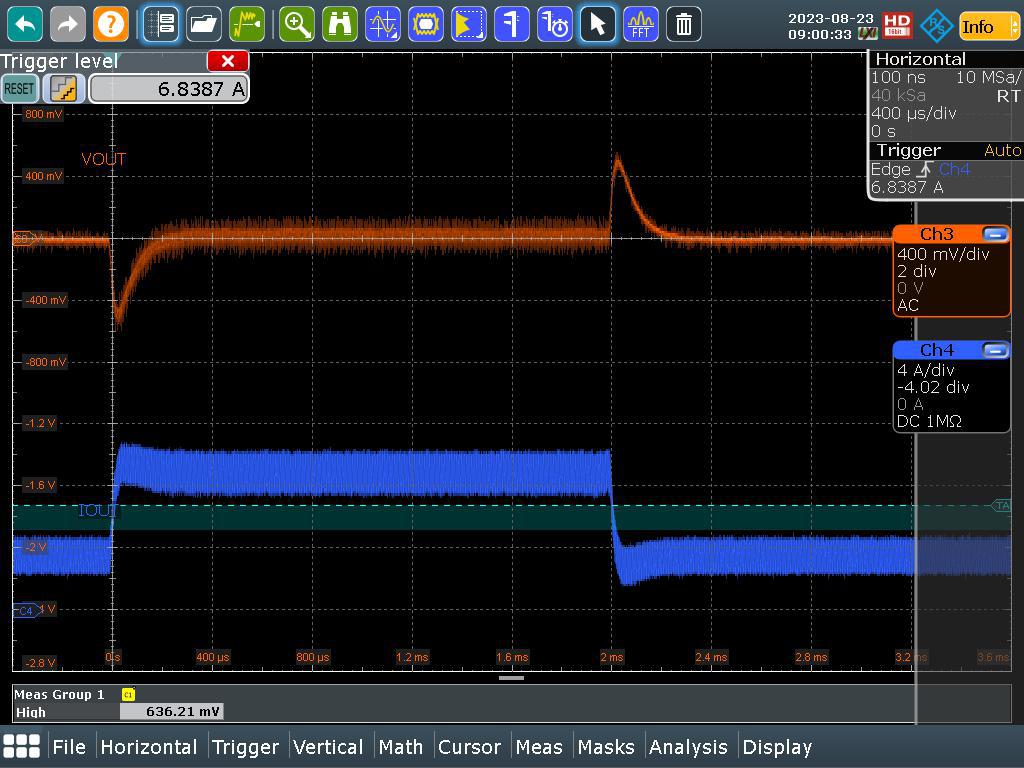This screenshot has height=768, width=1024.
Task: Open the Analysis menu
Action: click(689, 747)
